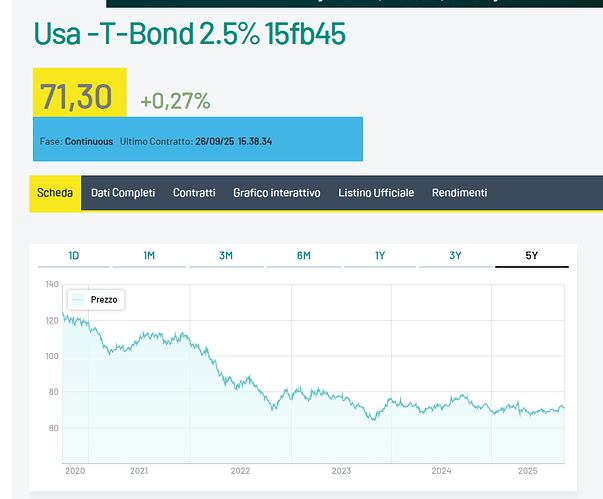603x499 pixels.
Task: Click the 2022 label on chart axis
Action: [240, 470]
